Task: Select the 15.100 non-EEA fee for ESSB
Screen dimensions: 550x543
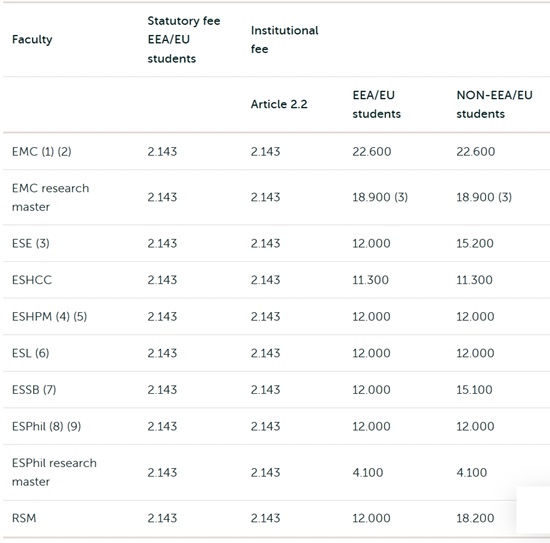Action: coord(474,390)
